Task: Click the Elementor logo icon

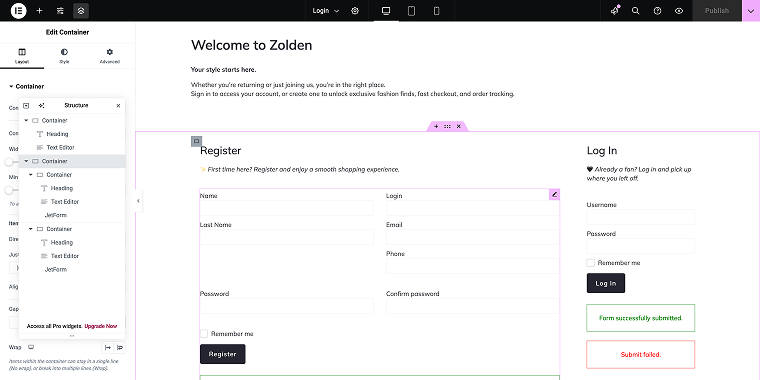Action: (18, 10)
